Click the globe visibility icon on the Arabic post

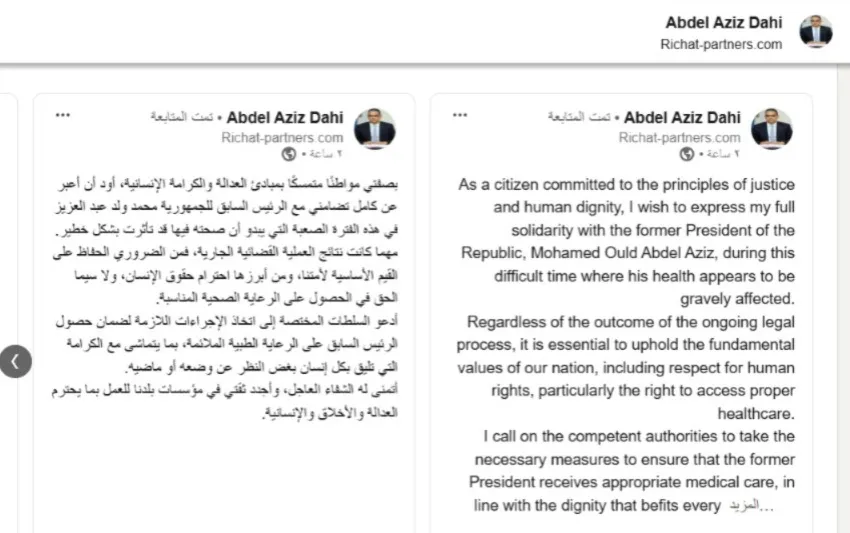click(290, 154)
